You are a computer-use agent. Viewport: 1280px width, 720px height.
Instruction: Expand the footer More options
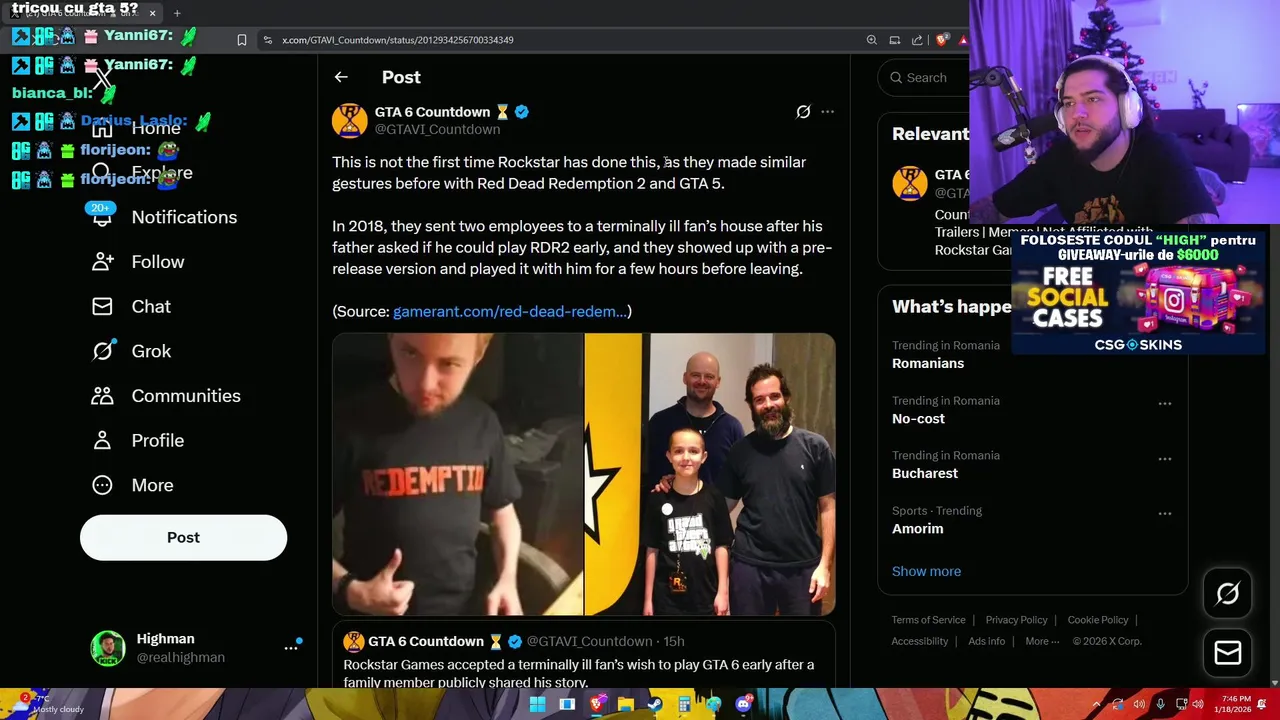click(1041, 642)
